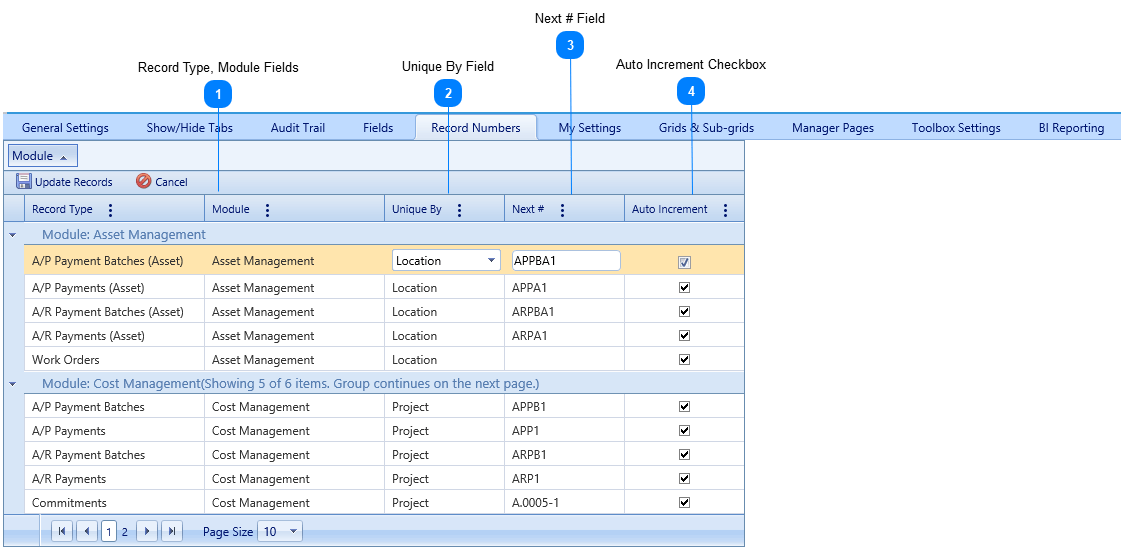Click the APPA1 Next # cell
This screenshot has height=557, width=1124.
(x=565, y=287)
